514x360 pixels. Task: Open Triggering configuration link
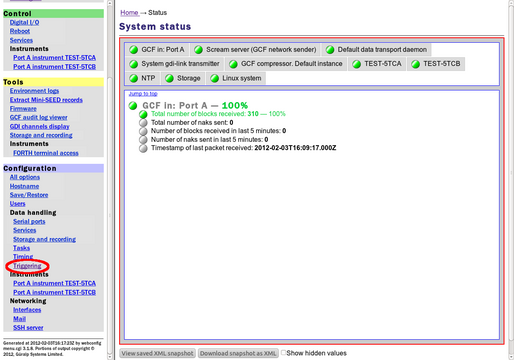pyautogui.click(x=27, y=266)
